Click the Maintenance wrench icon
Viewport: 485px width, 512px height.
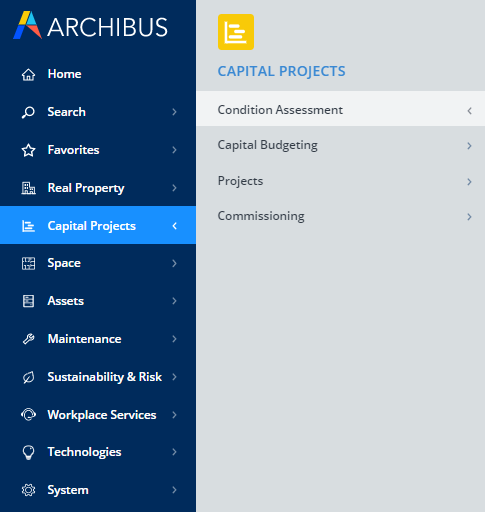point(28,339)
